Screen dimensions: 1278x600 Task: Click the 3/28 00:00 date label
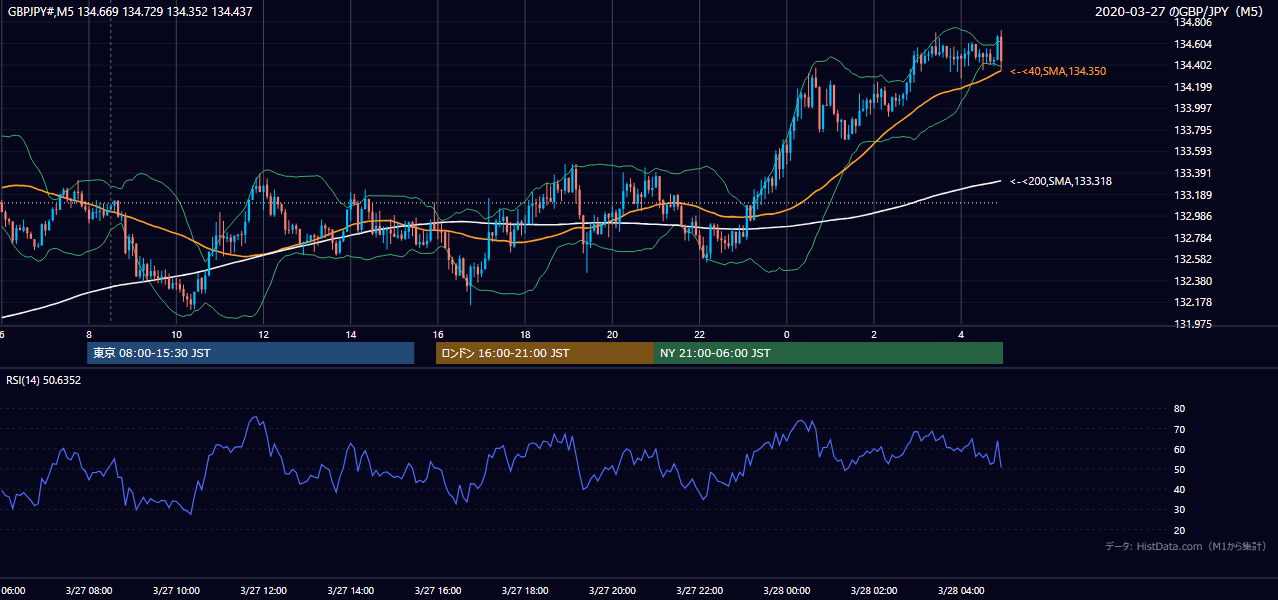click(x=786, y=590)
